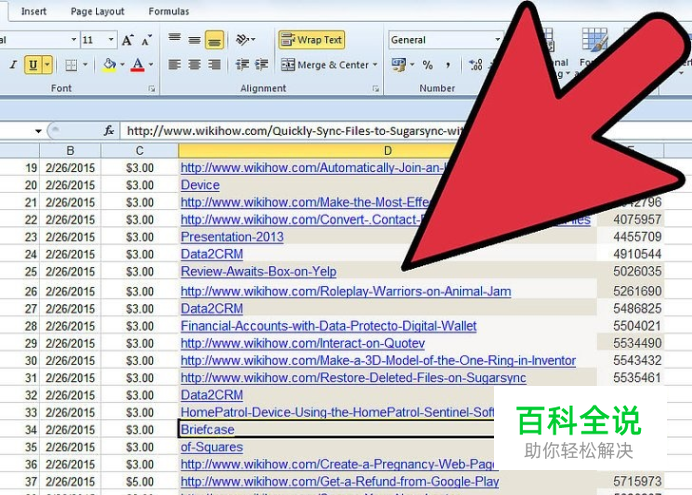Click Merge & Center
692x495 pixels.
tap(325, 65)
